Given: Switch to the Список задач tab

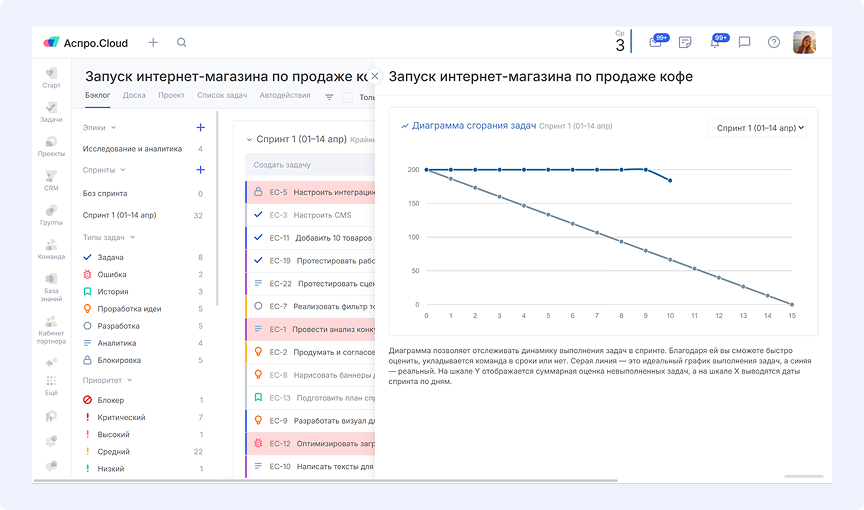Looking at the screenshot, I should pos(222,95).
